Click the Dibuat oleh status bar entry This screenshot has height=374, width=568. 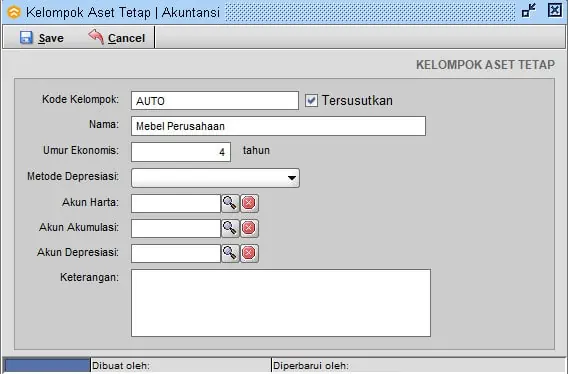[x=121, y=366]
